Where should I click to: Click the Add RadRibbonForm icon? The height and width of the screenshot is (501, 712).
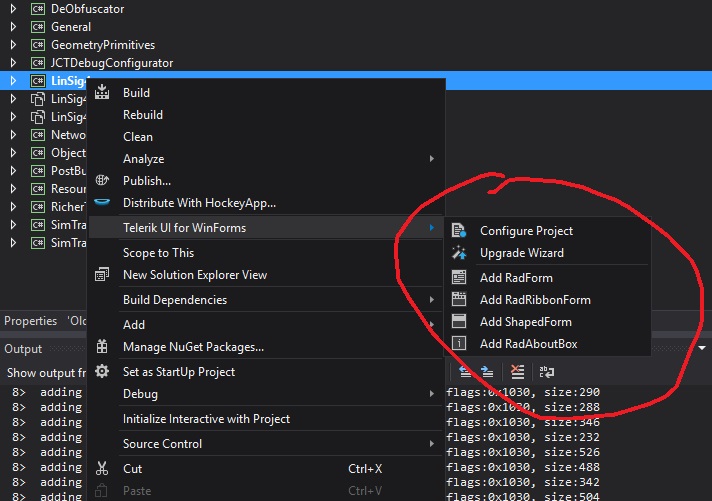point(459,300)
